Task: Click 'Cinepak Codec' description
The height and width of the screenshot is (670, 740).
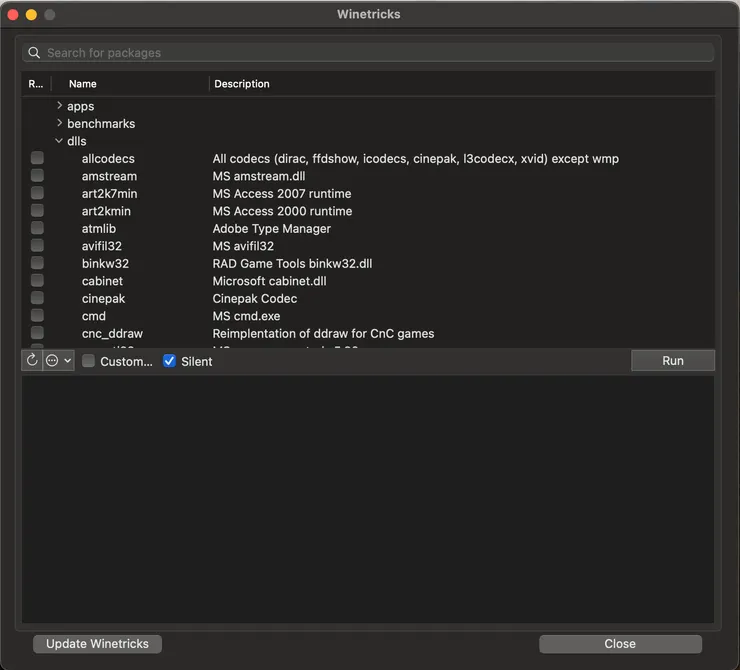Action: tap(255, 299)
